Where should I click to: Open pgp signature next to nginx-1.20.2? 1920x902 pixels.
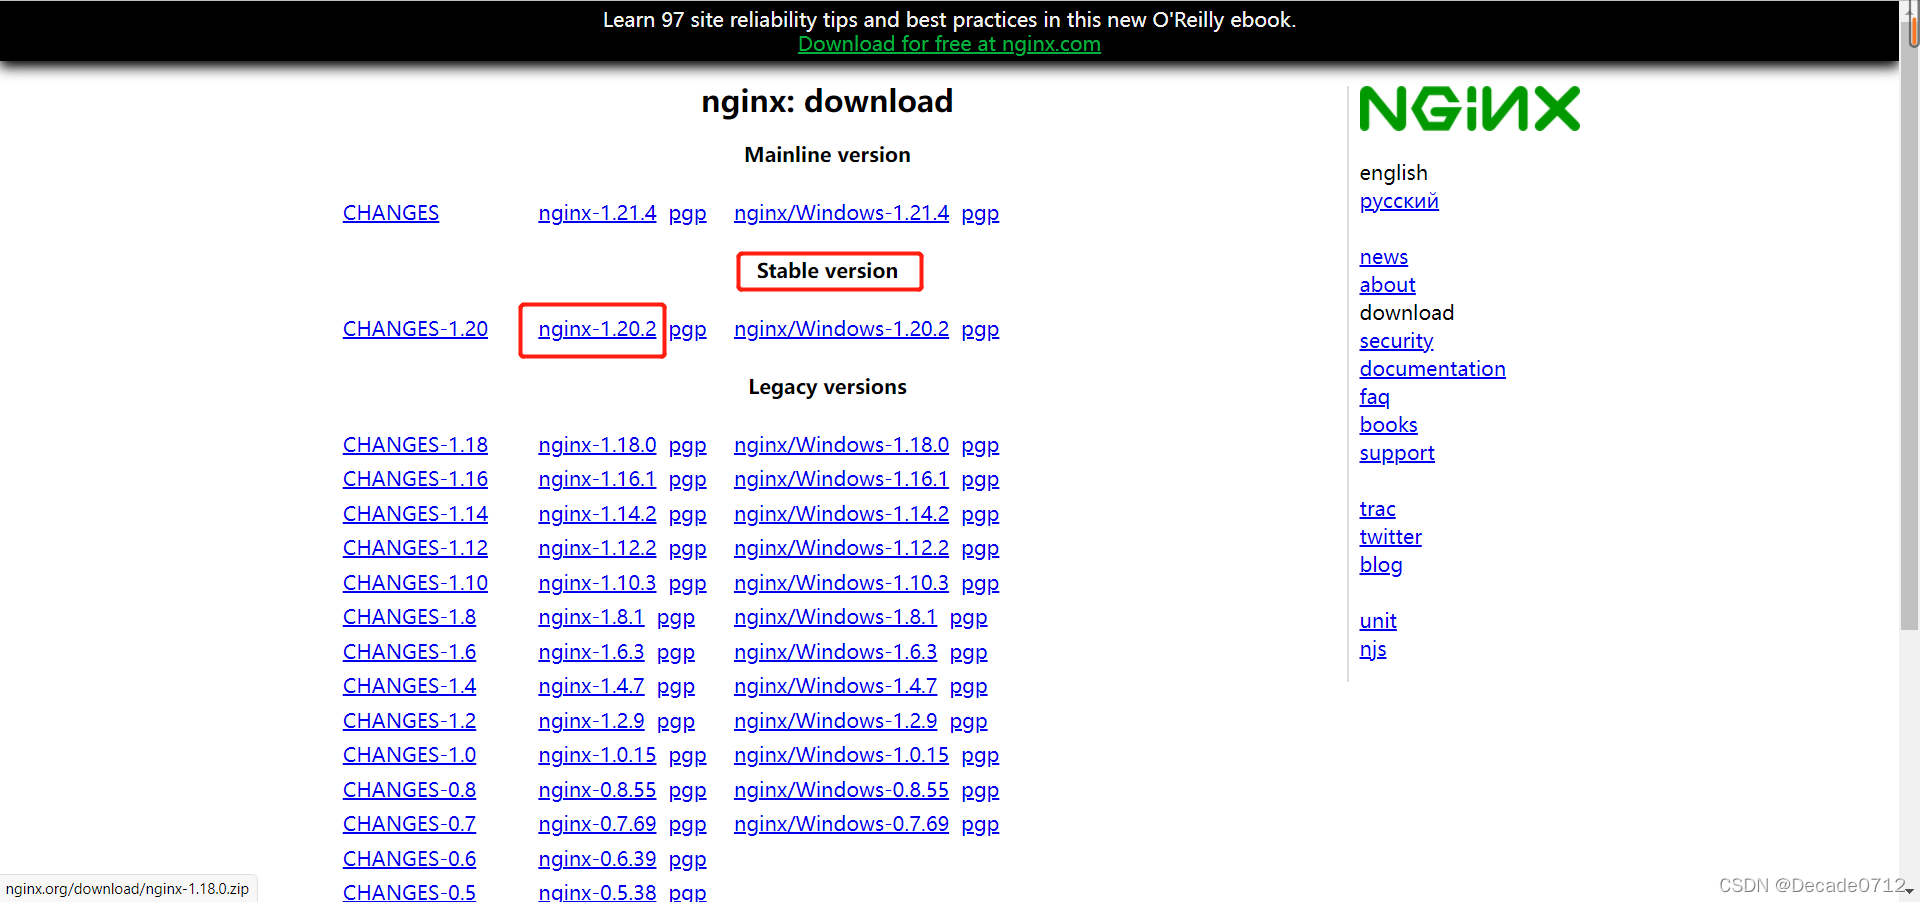(x=687, y=329)
